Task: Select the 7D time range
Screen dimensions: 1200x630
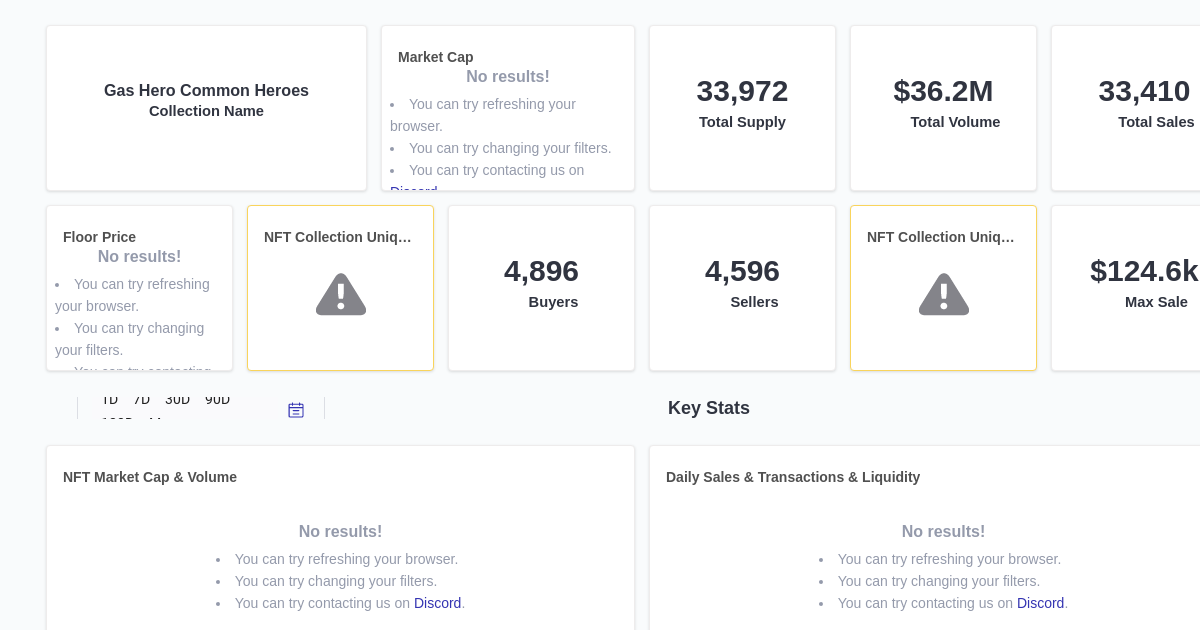Action: pos(142,399)
